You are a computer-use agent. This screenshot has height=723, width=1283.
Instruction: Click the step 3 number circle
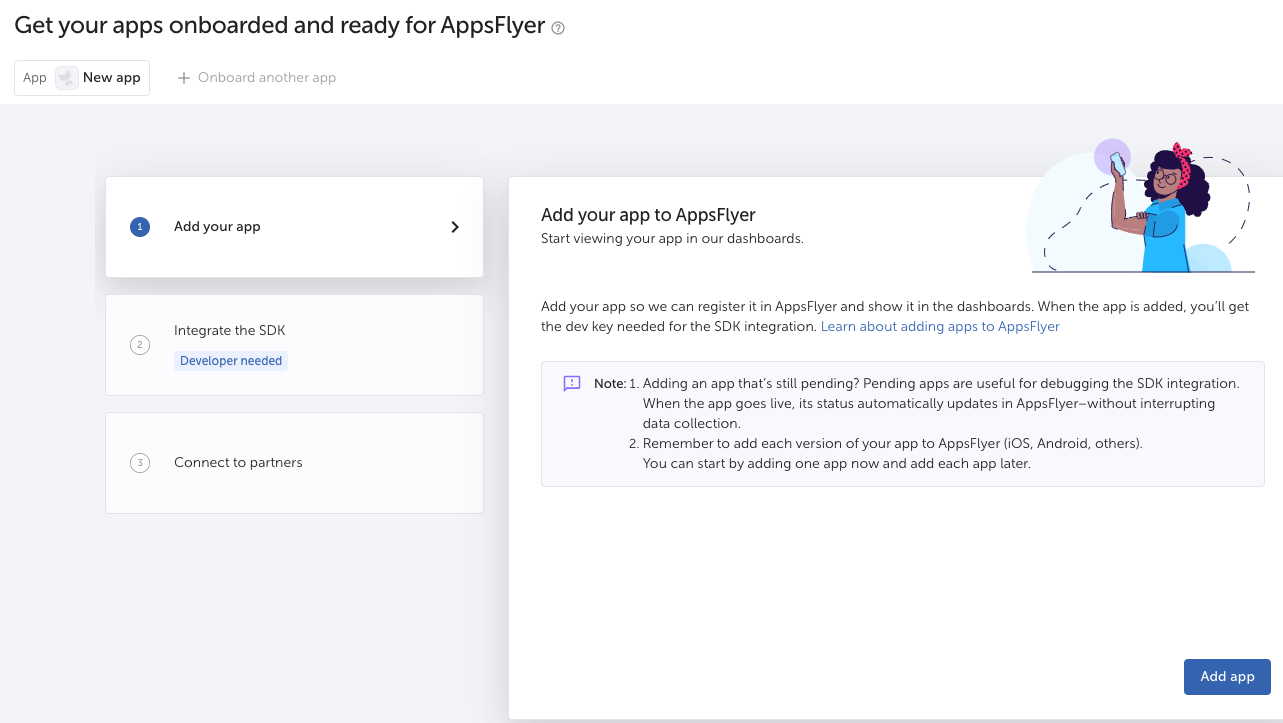pos(140,463)
